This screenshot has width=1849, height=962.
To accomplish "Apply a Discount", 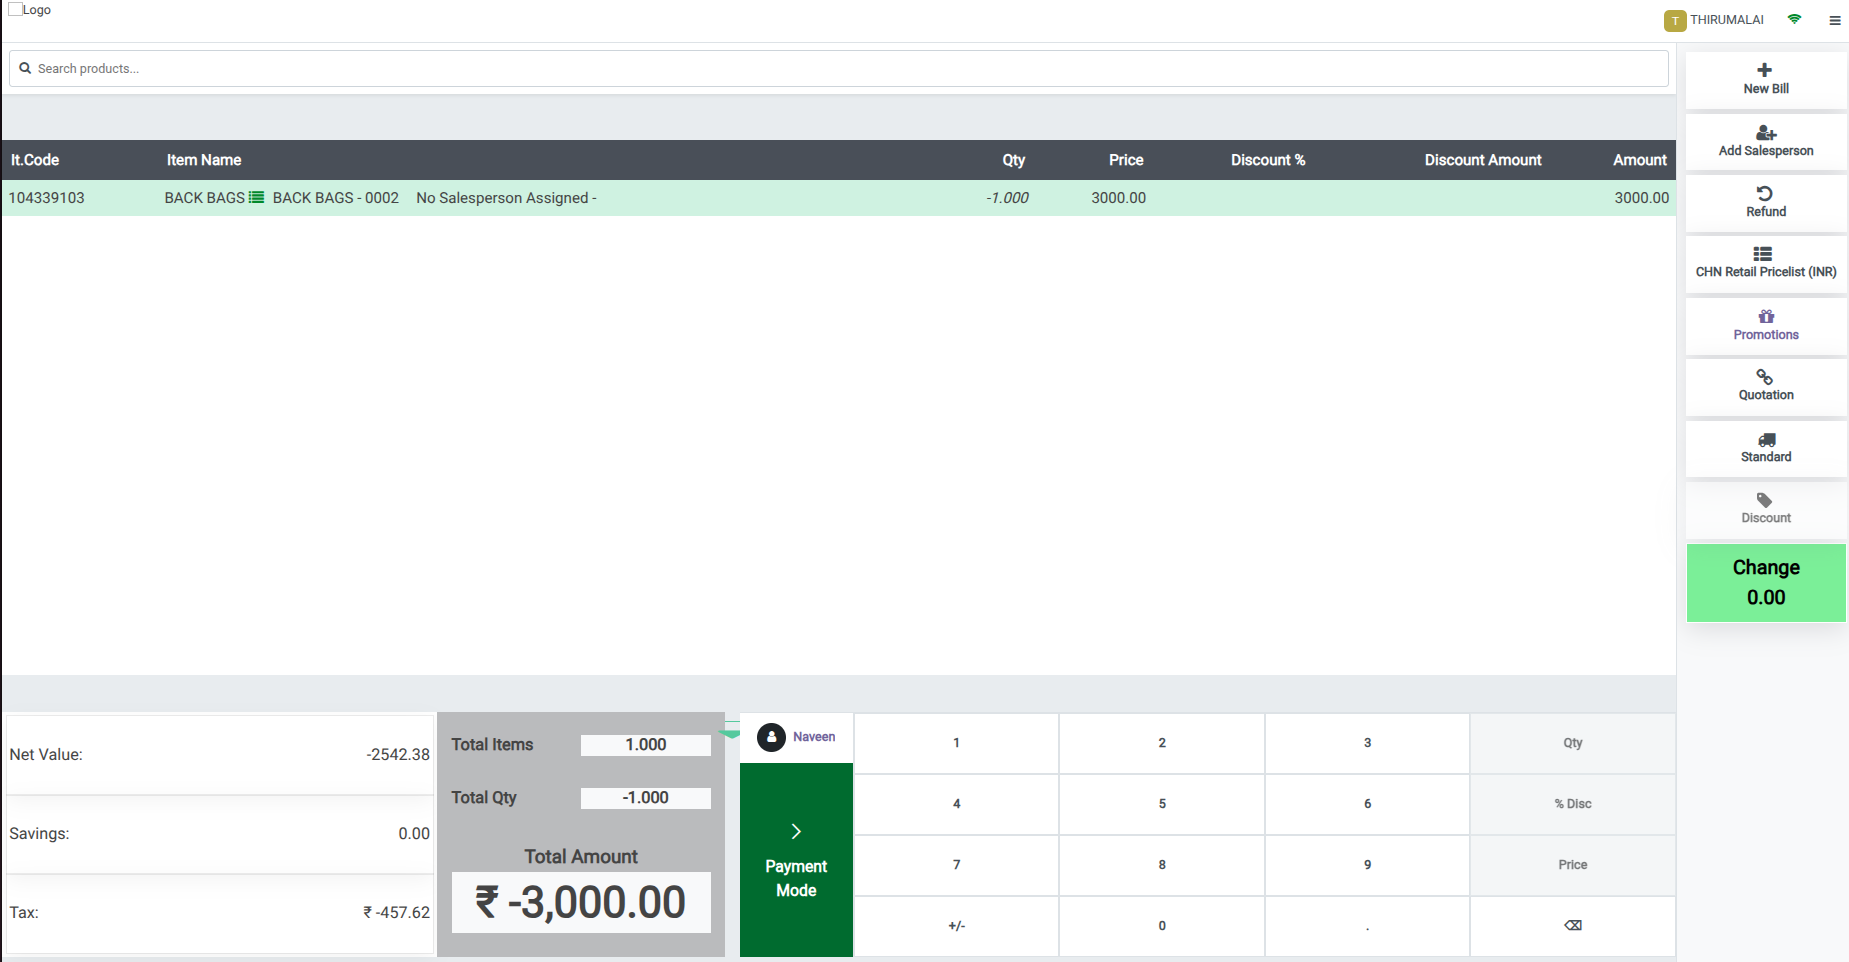I will click(1766, 510).
